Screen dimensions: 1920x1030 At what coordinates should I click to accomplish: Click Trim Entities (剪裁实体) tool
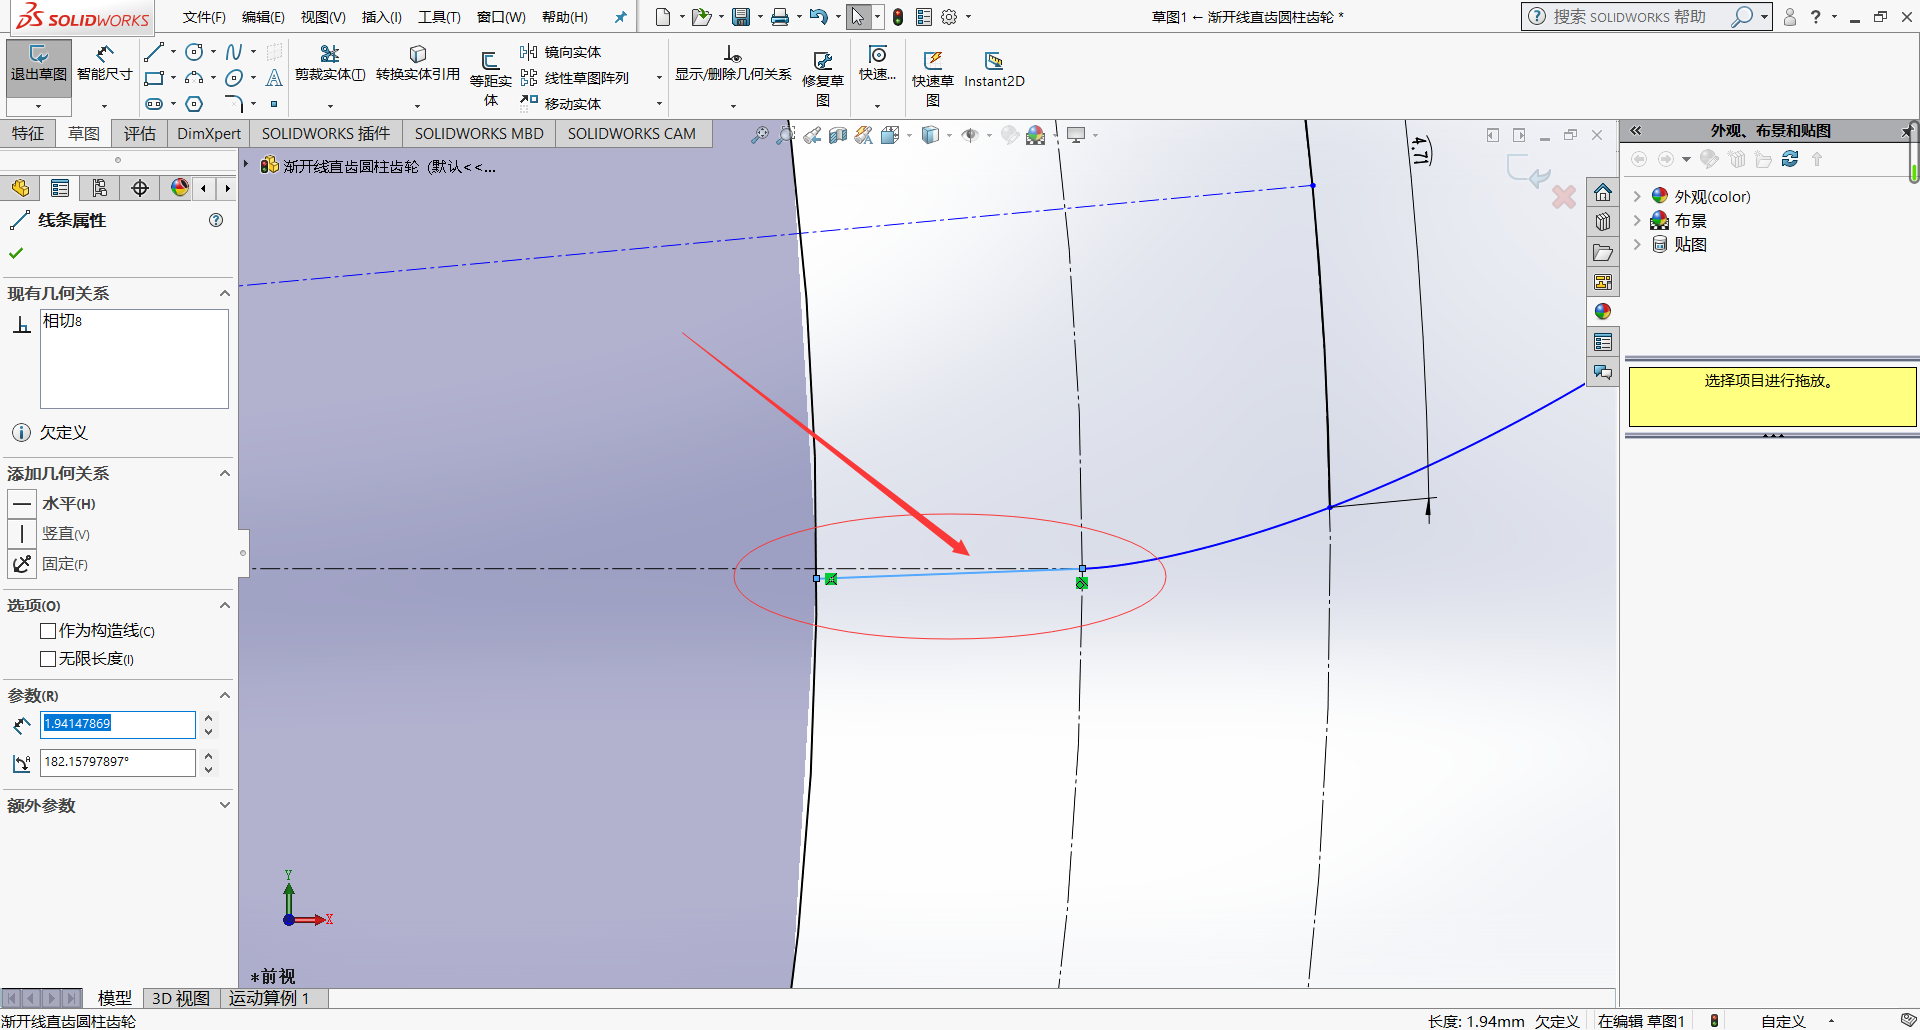click(330, 64)
